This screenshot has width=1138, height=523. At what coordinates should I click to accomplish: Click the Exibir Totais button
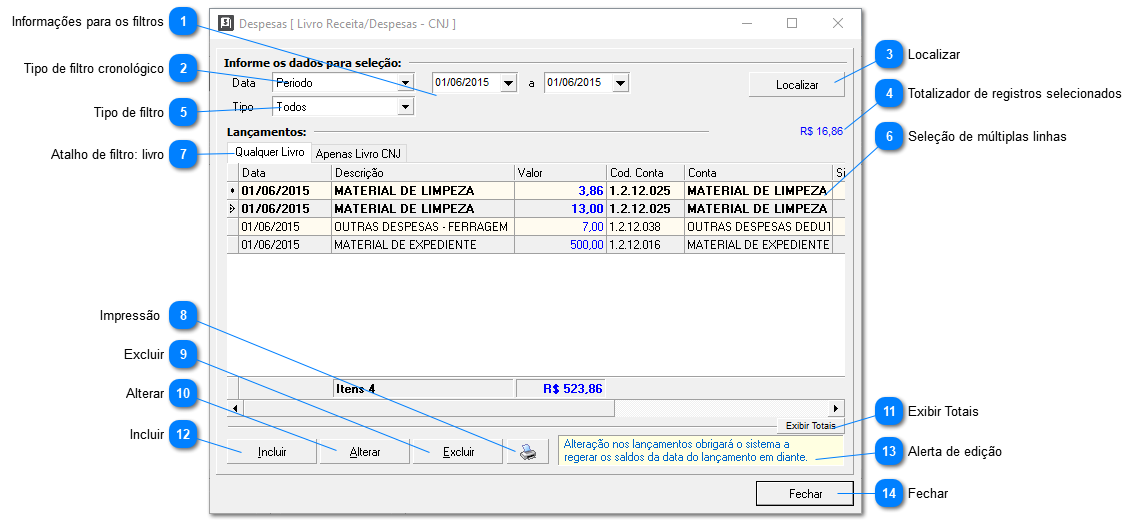(810, 426)
